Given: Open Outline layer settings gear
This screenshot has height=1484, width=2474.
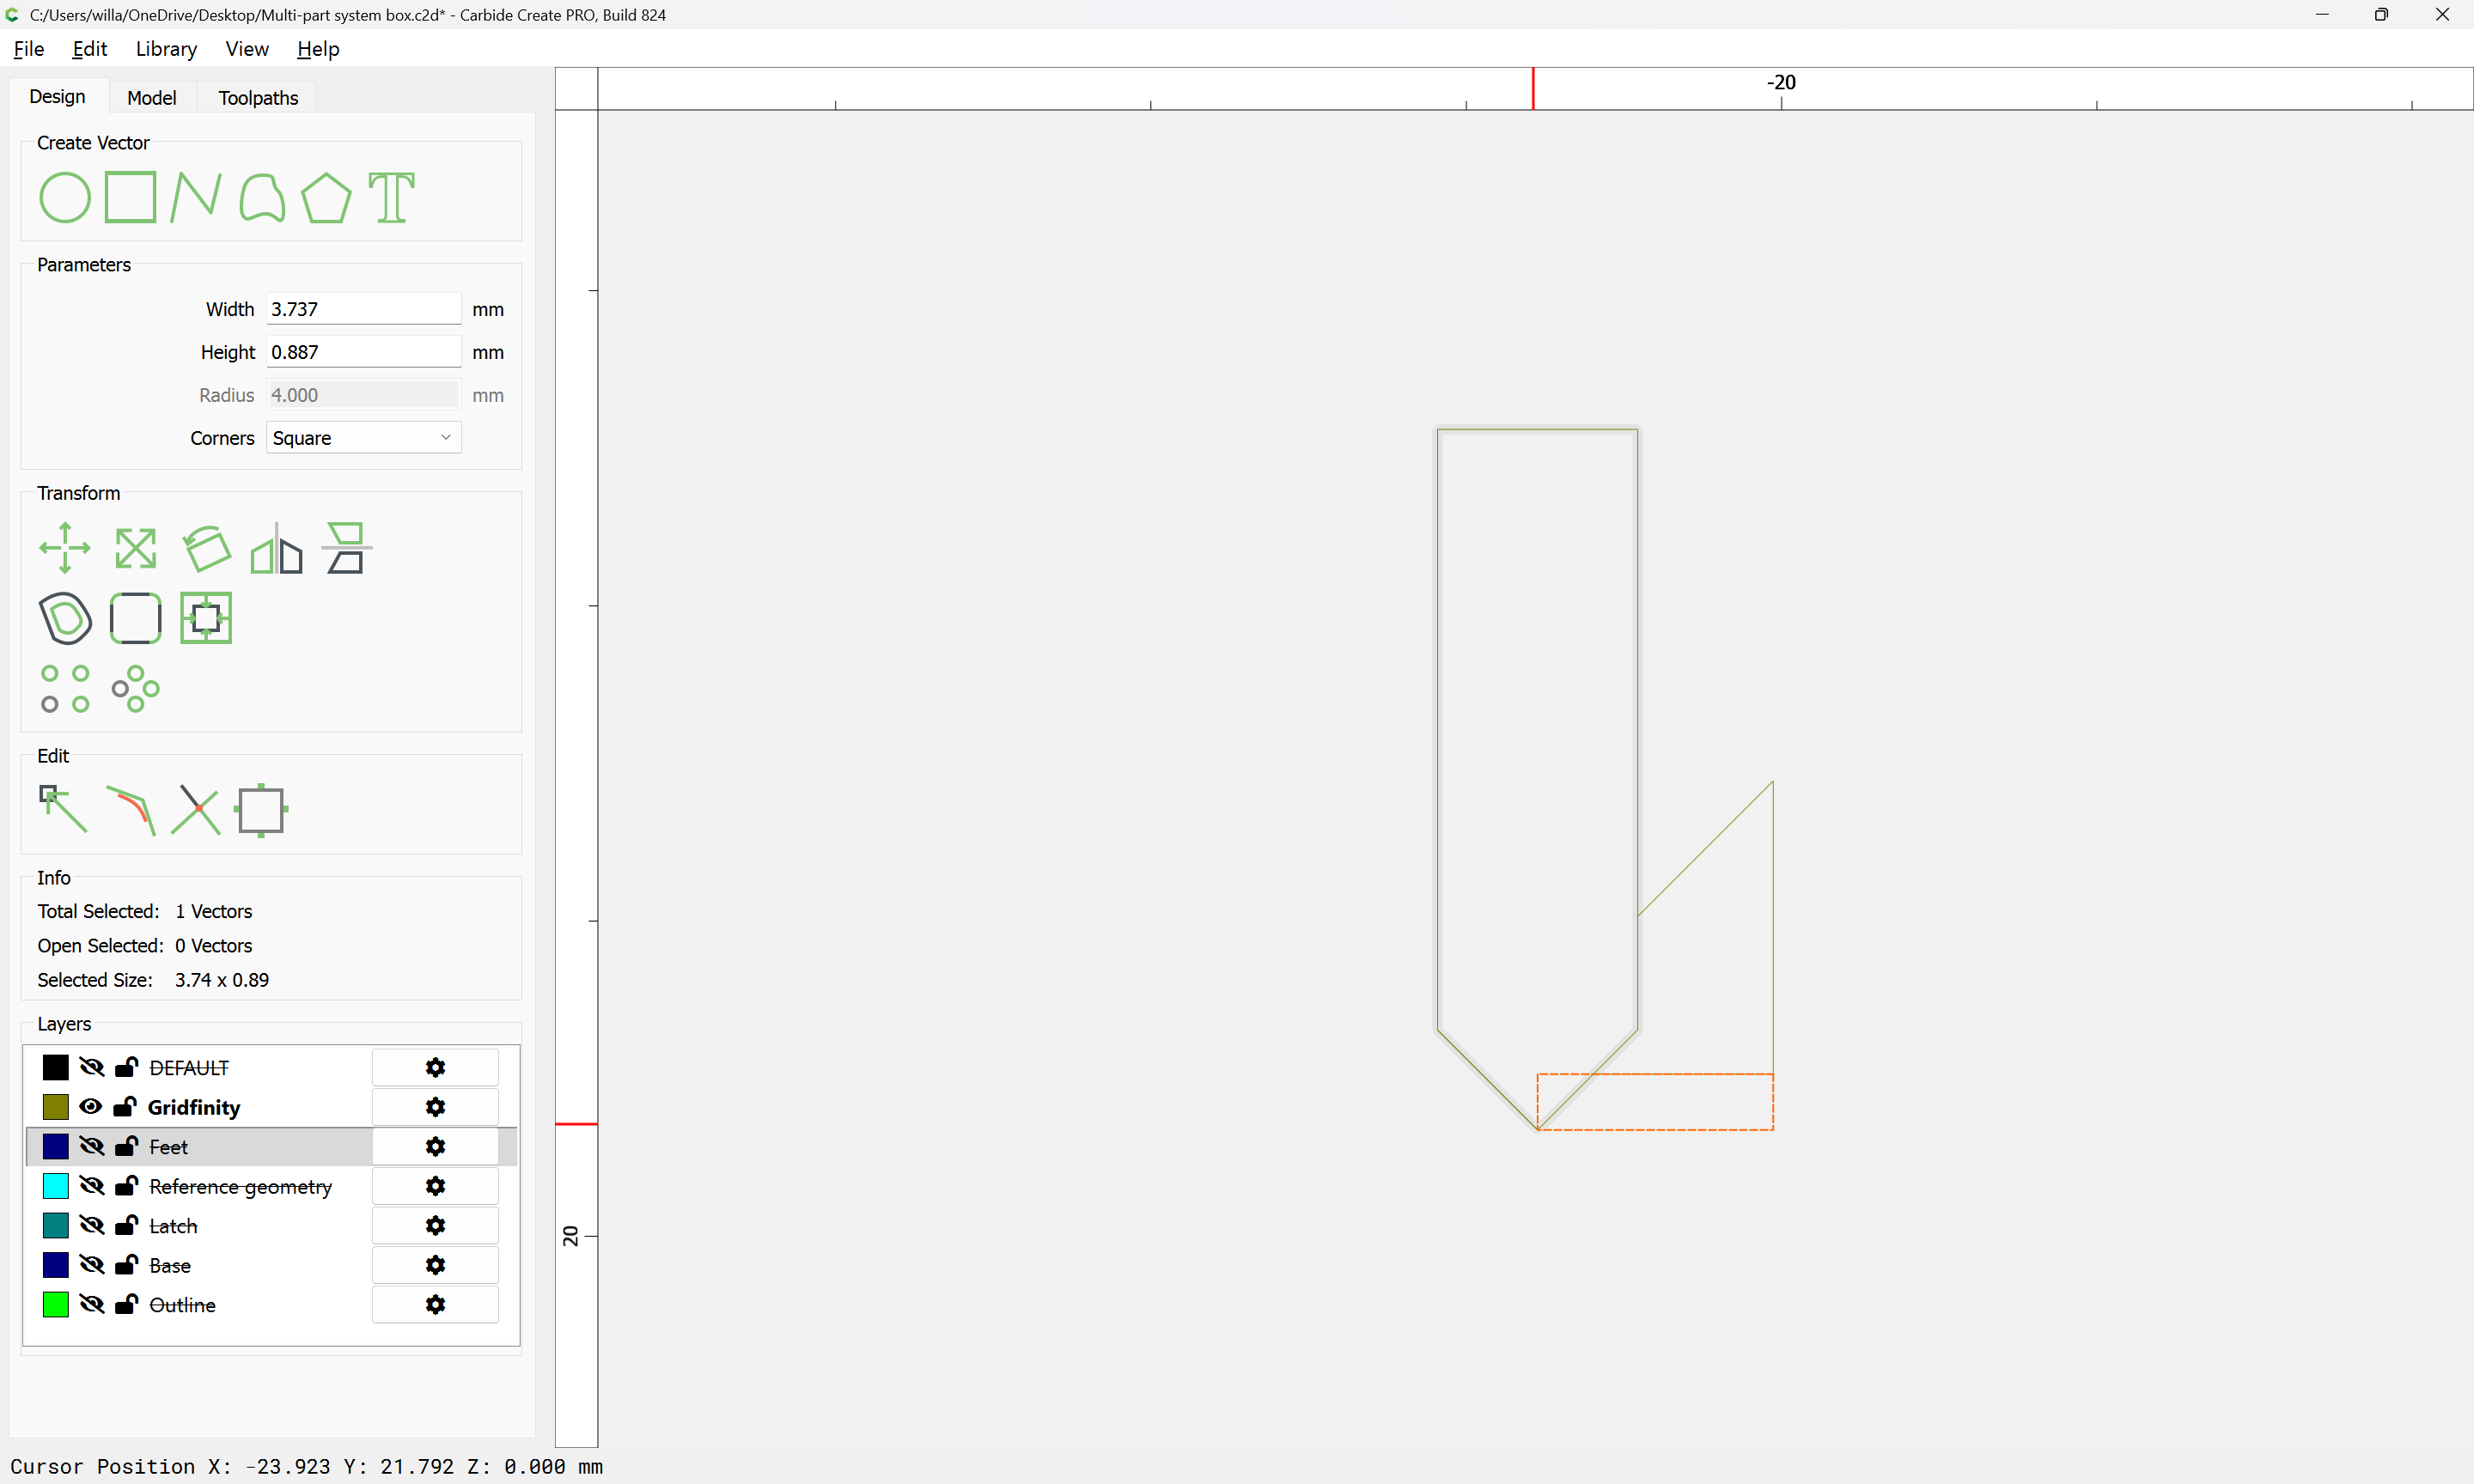Looking at the screenshot, I should 435,1304.
